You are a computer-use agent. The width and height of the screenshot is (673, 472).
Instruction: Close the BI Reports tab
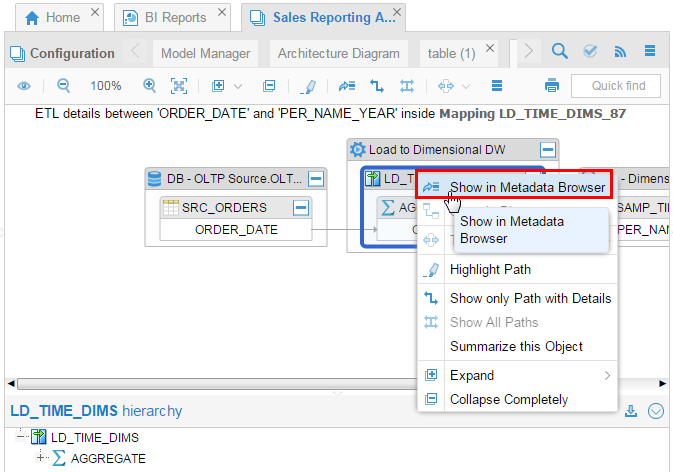click(221, 12)
